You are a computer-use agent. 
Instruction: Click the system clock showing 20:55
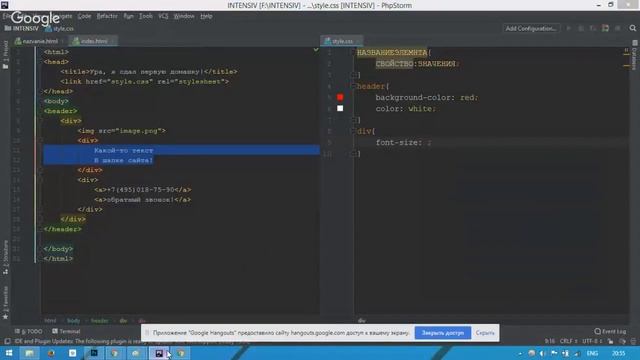[x=618, y=353]
